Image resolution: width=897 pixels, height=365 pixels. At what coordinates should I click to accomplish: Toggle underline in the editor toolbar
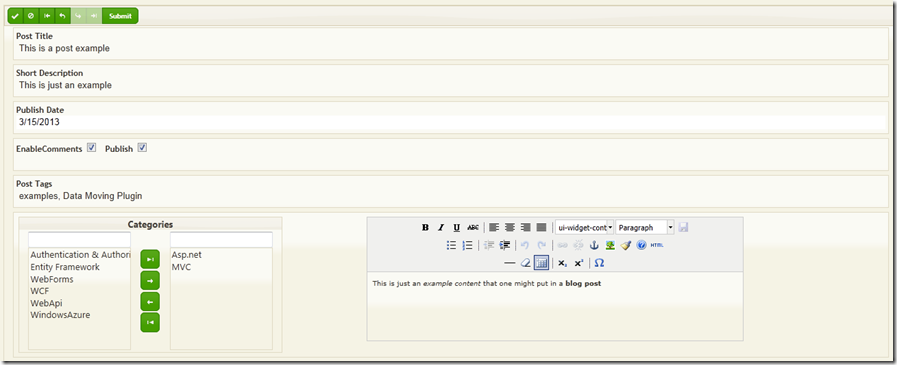(x=457, y=228)
